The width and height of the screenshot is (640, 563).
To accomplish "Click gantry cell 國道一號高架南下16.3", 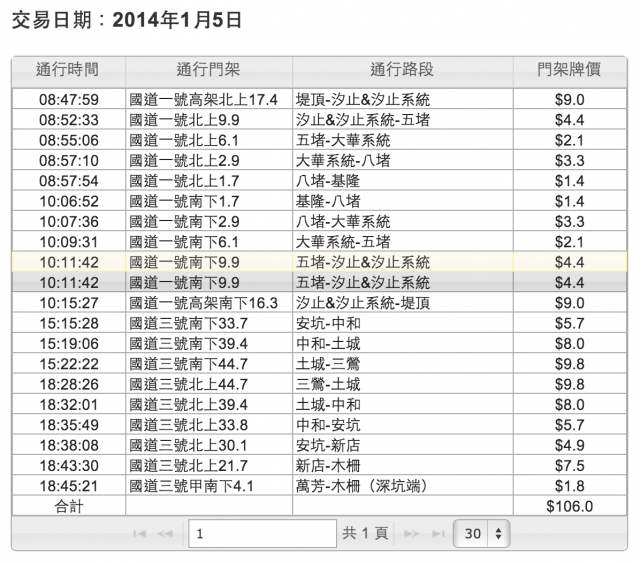I will [209, 303].
